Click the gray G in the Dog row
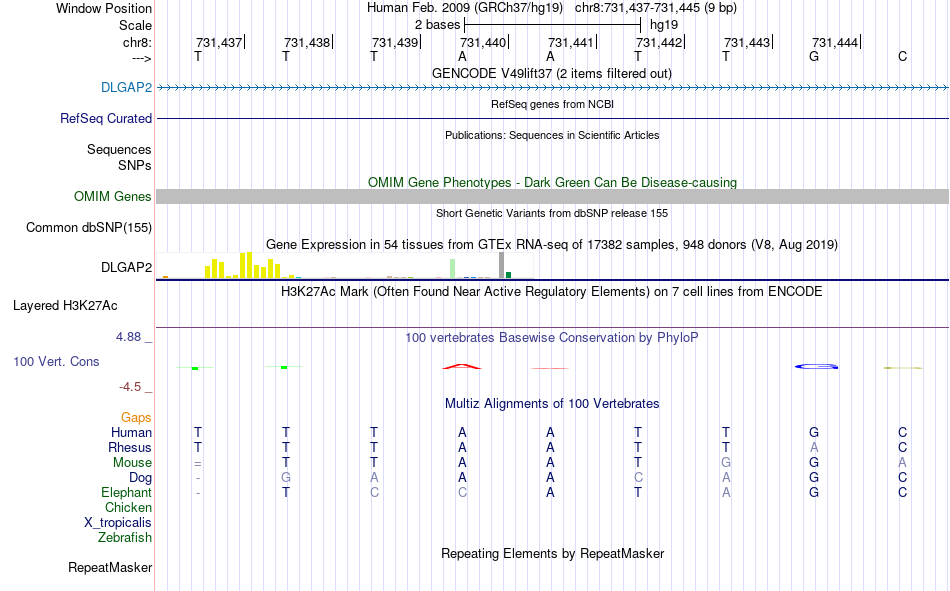 285,478
